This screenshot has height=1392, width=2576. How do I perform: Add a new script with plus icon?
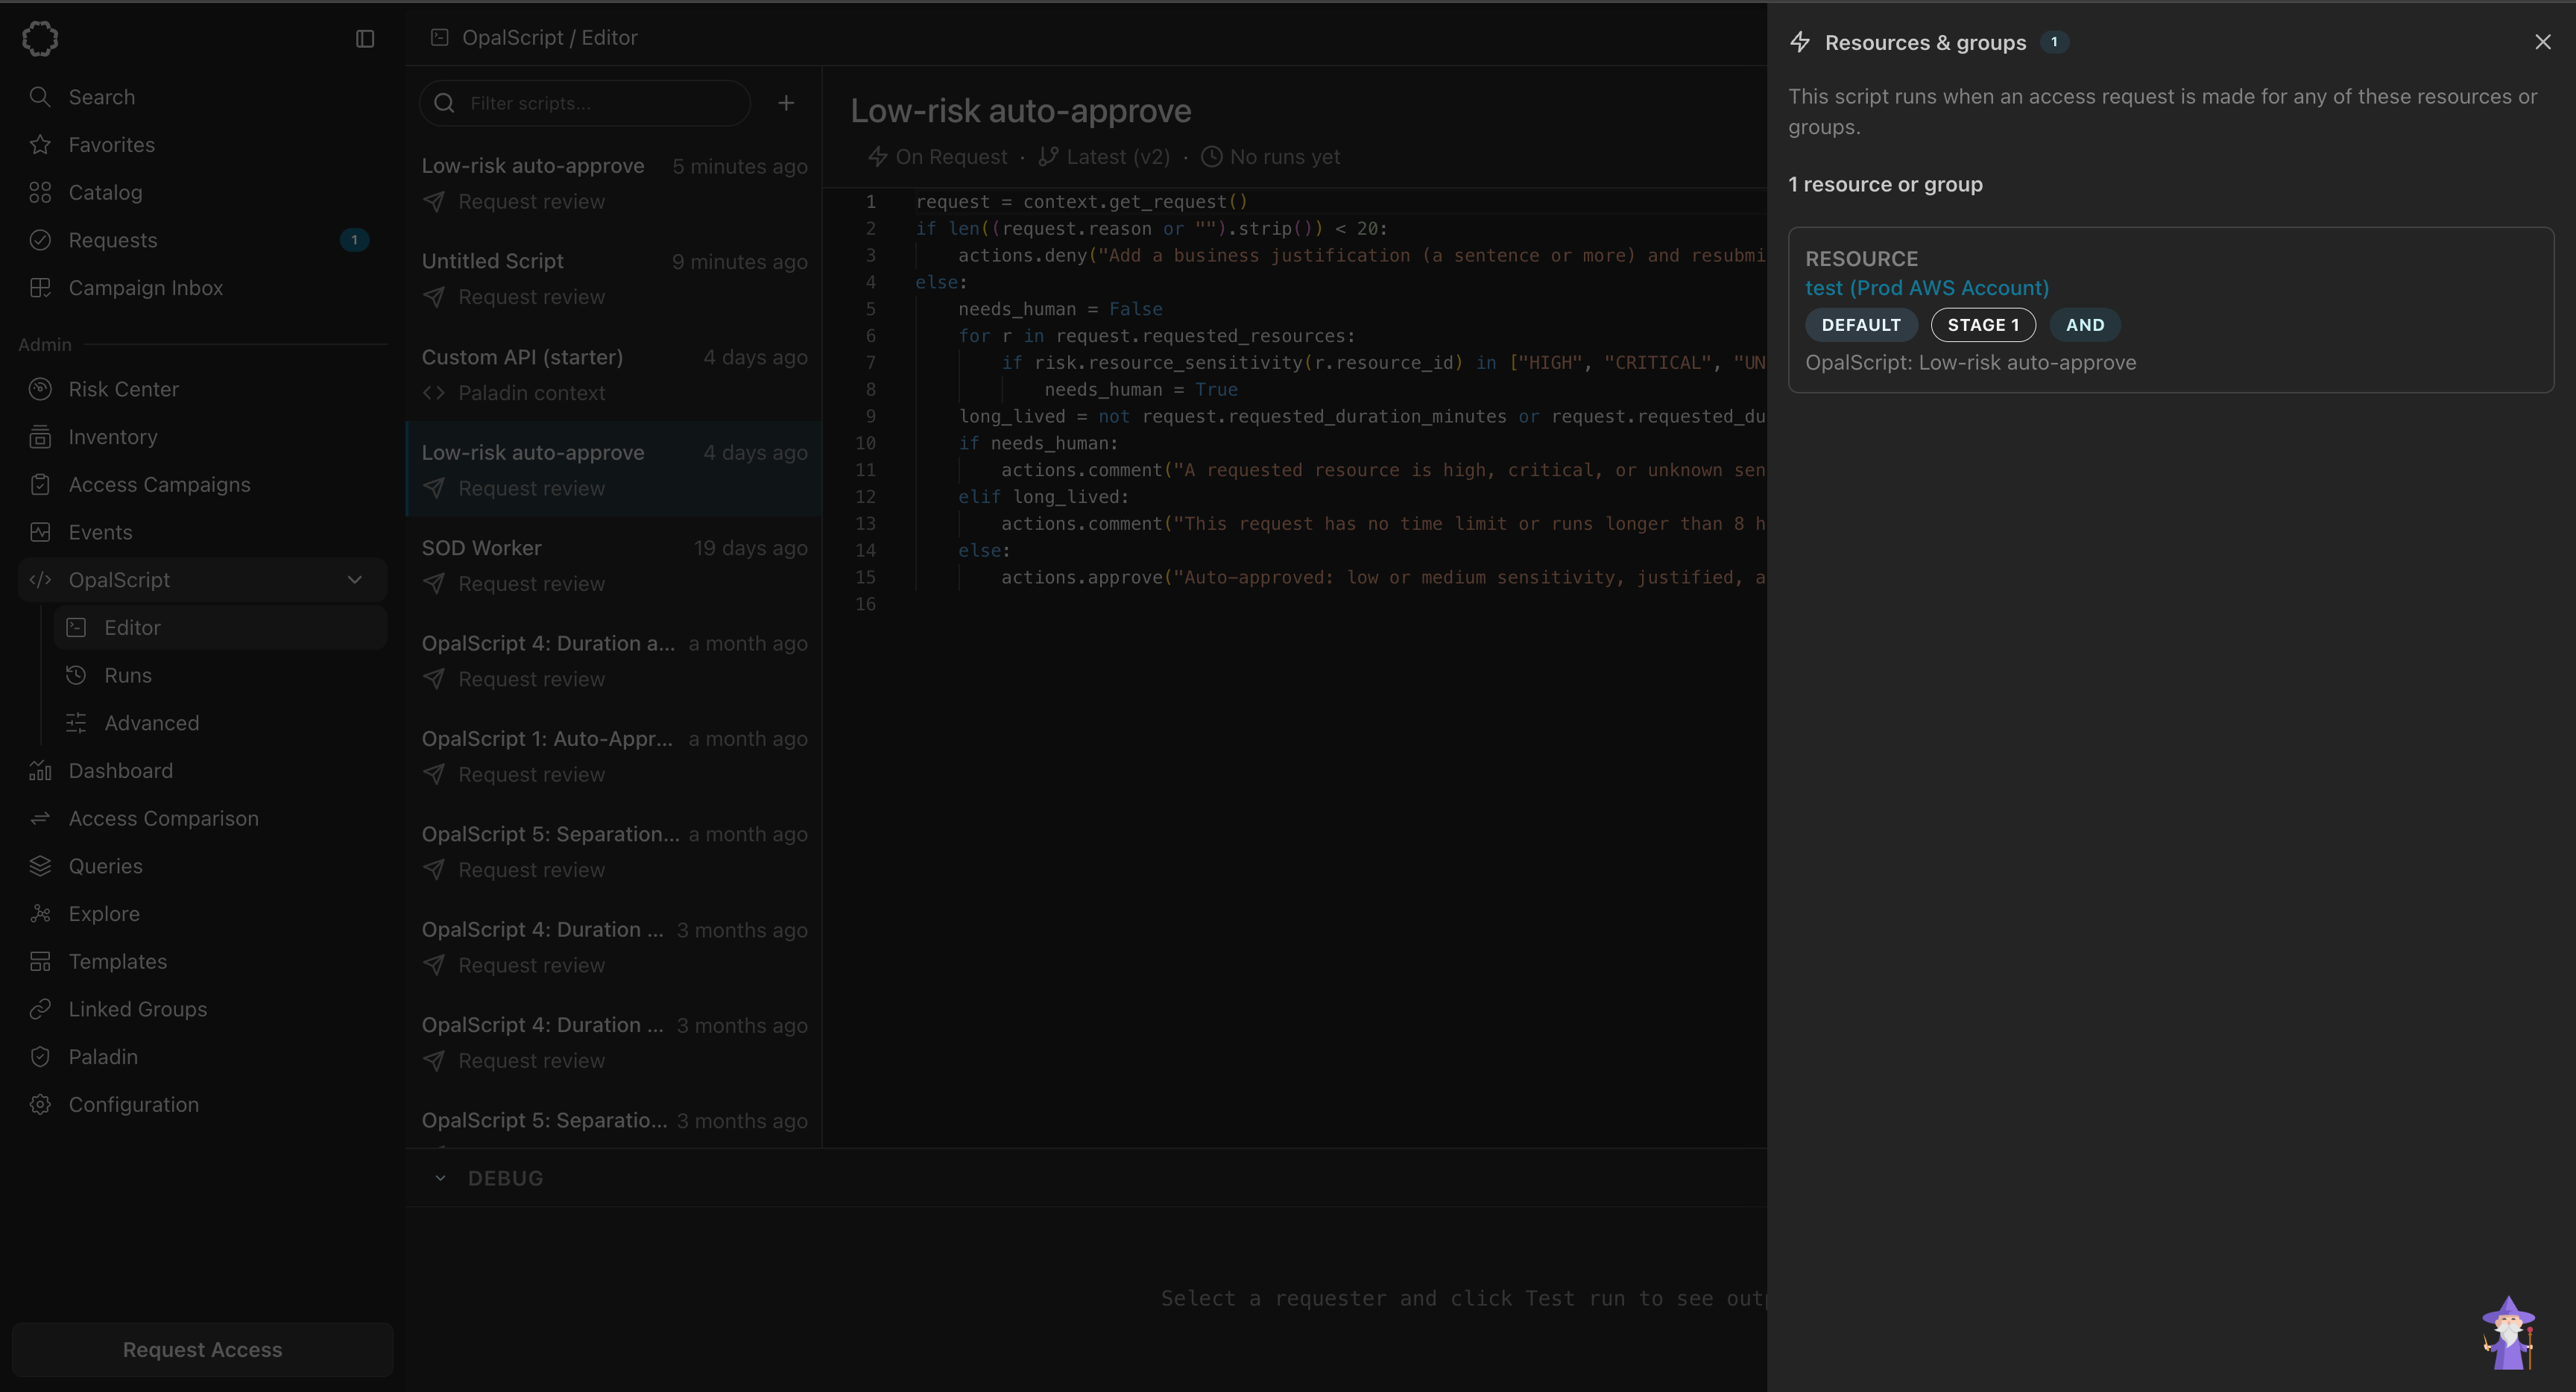pos(786,103)
